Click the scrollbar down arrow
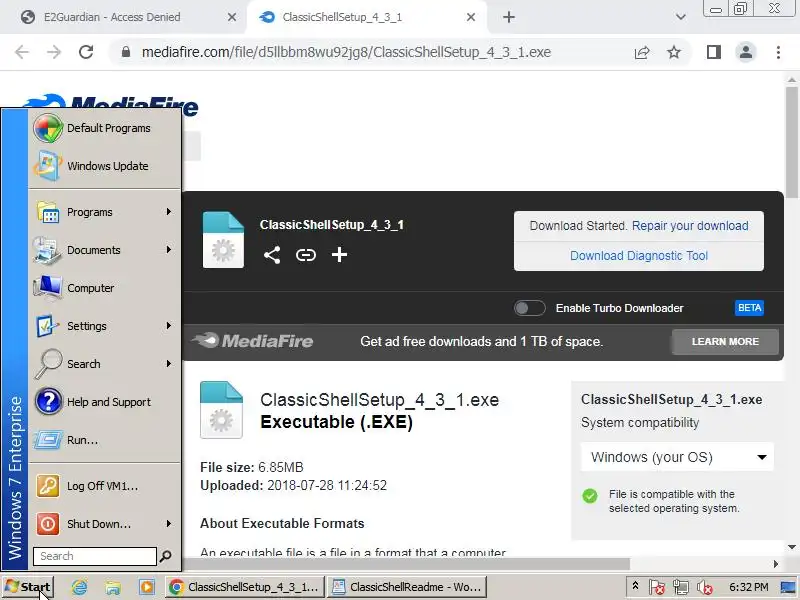Image resolution: width=800 pixels, height=600 pixels. click(792, 547)
